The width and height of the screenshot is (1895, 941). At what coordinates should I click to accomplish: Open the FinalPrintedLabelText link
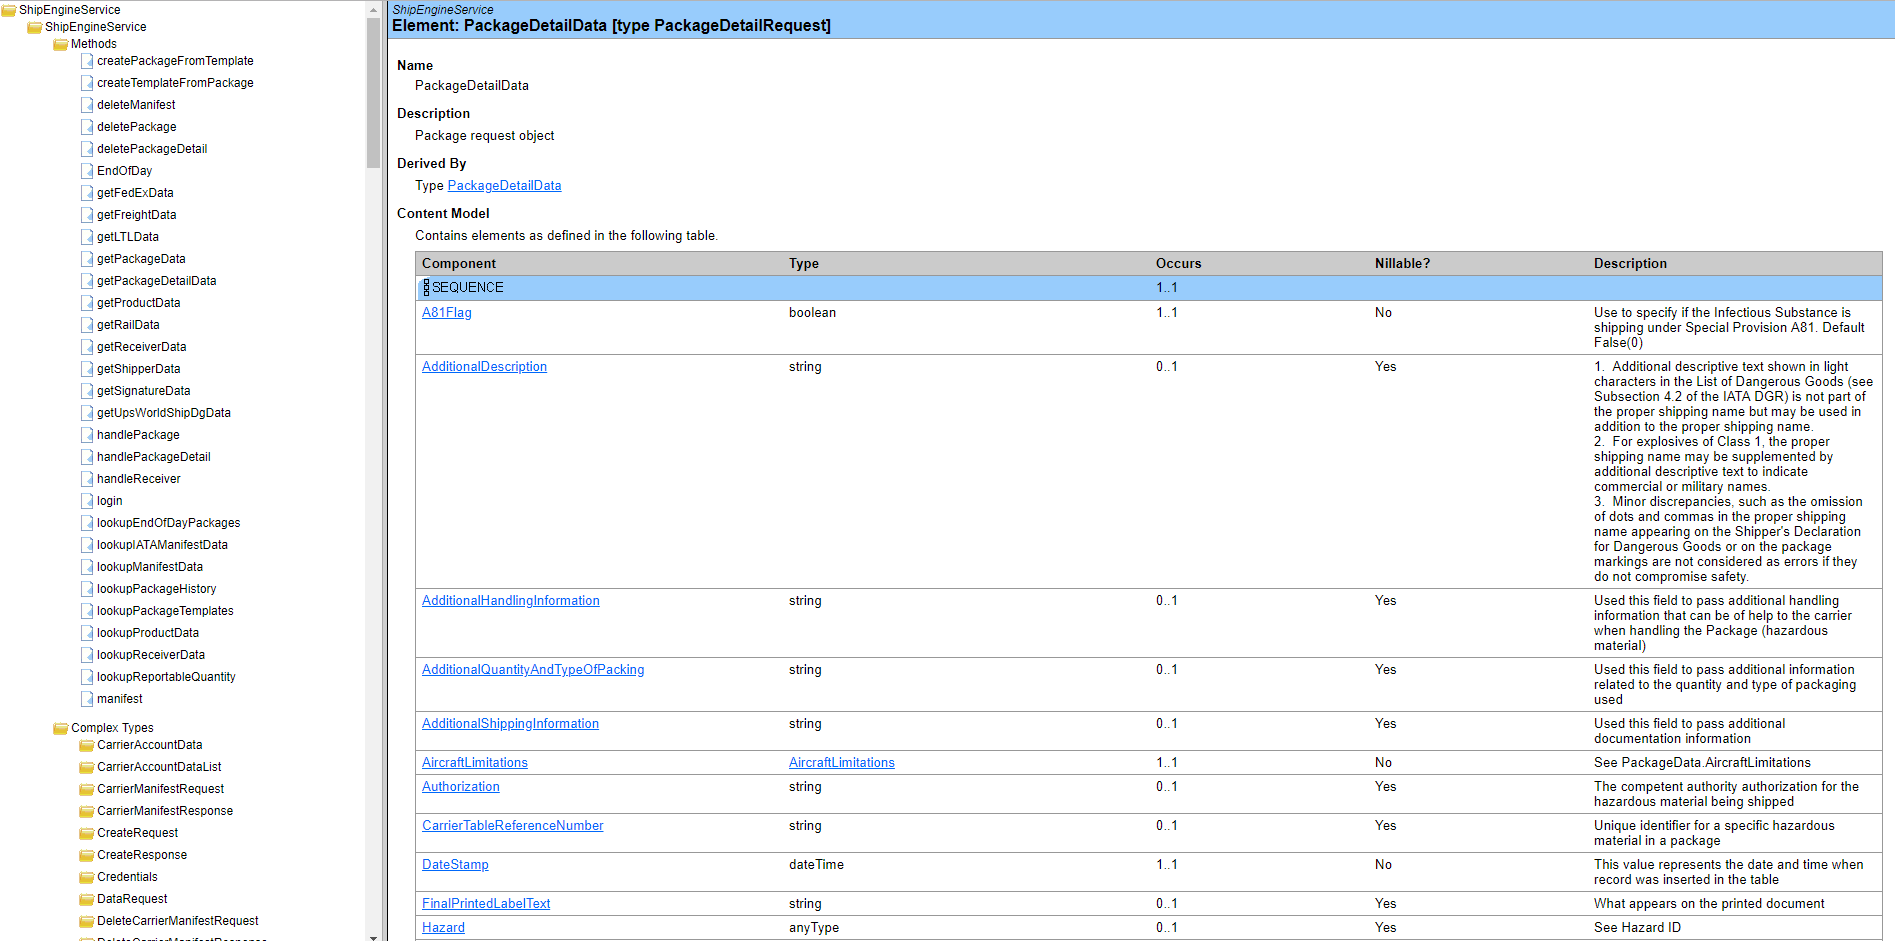tap(486, 904)
